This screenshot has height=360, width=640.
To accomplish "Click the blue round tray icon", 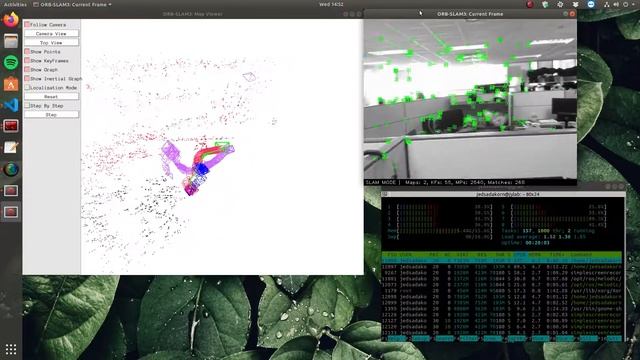I will (x=591, y=4).
